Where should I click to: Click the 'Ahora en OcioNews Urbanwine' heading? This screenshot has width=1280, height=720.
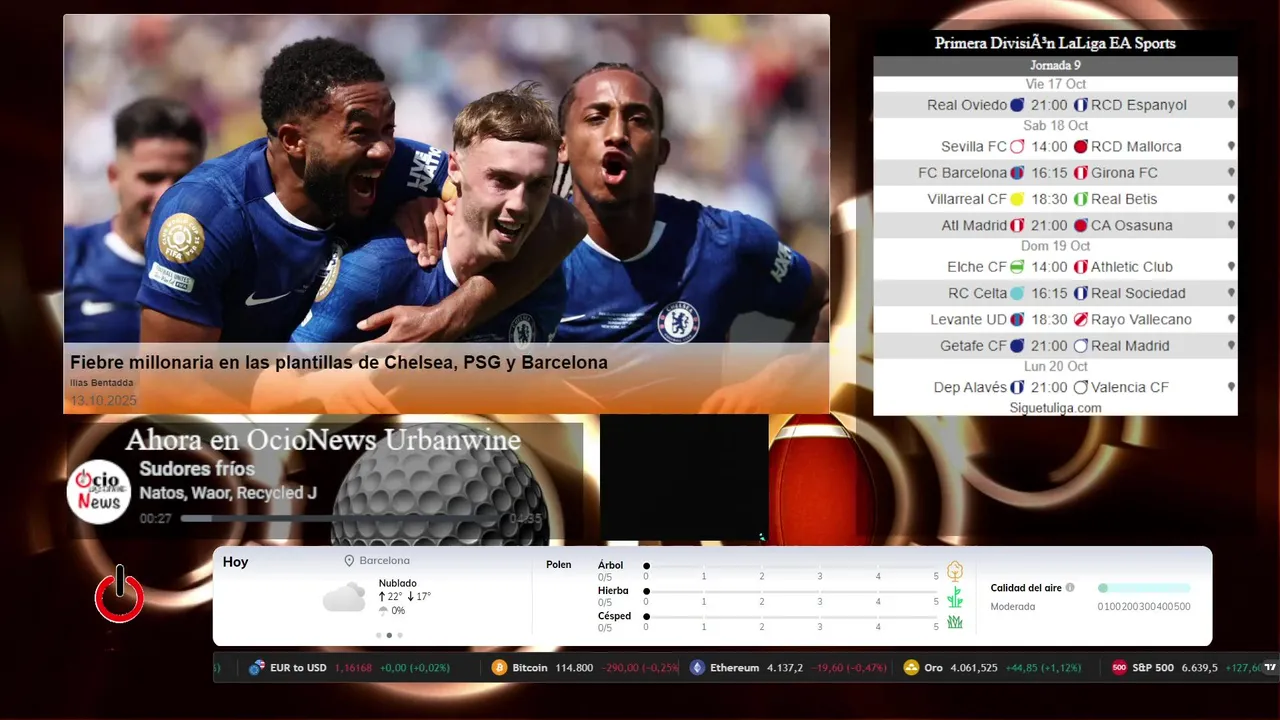[323, 440]
